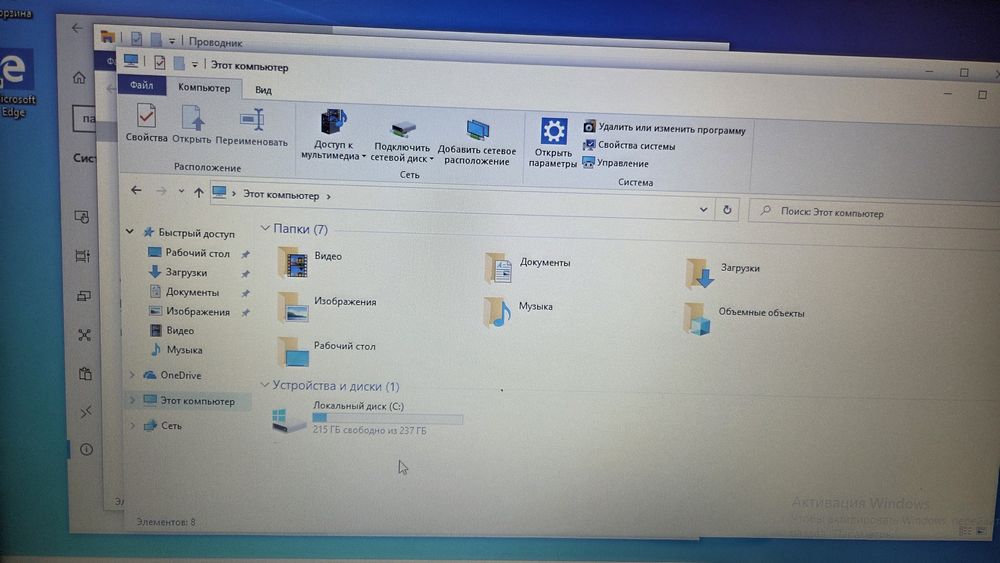Viewport: 1000px width, 563px height.
Task: Select the Объемные объекты folder icon
Action: tap(696, 319)
